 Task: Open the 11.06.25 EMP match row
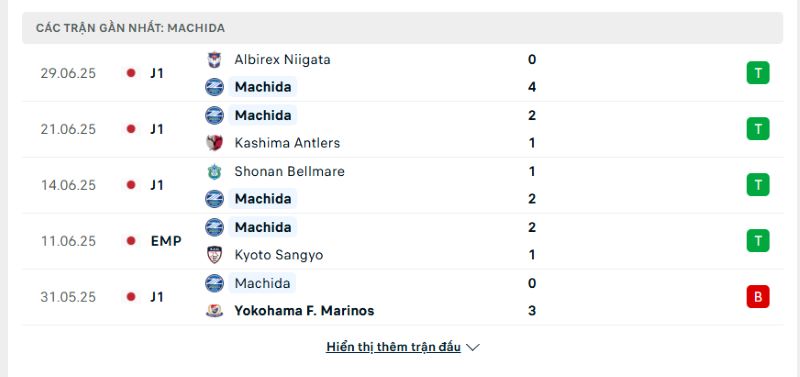coord(403,241)
